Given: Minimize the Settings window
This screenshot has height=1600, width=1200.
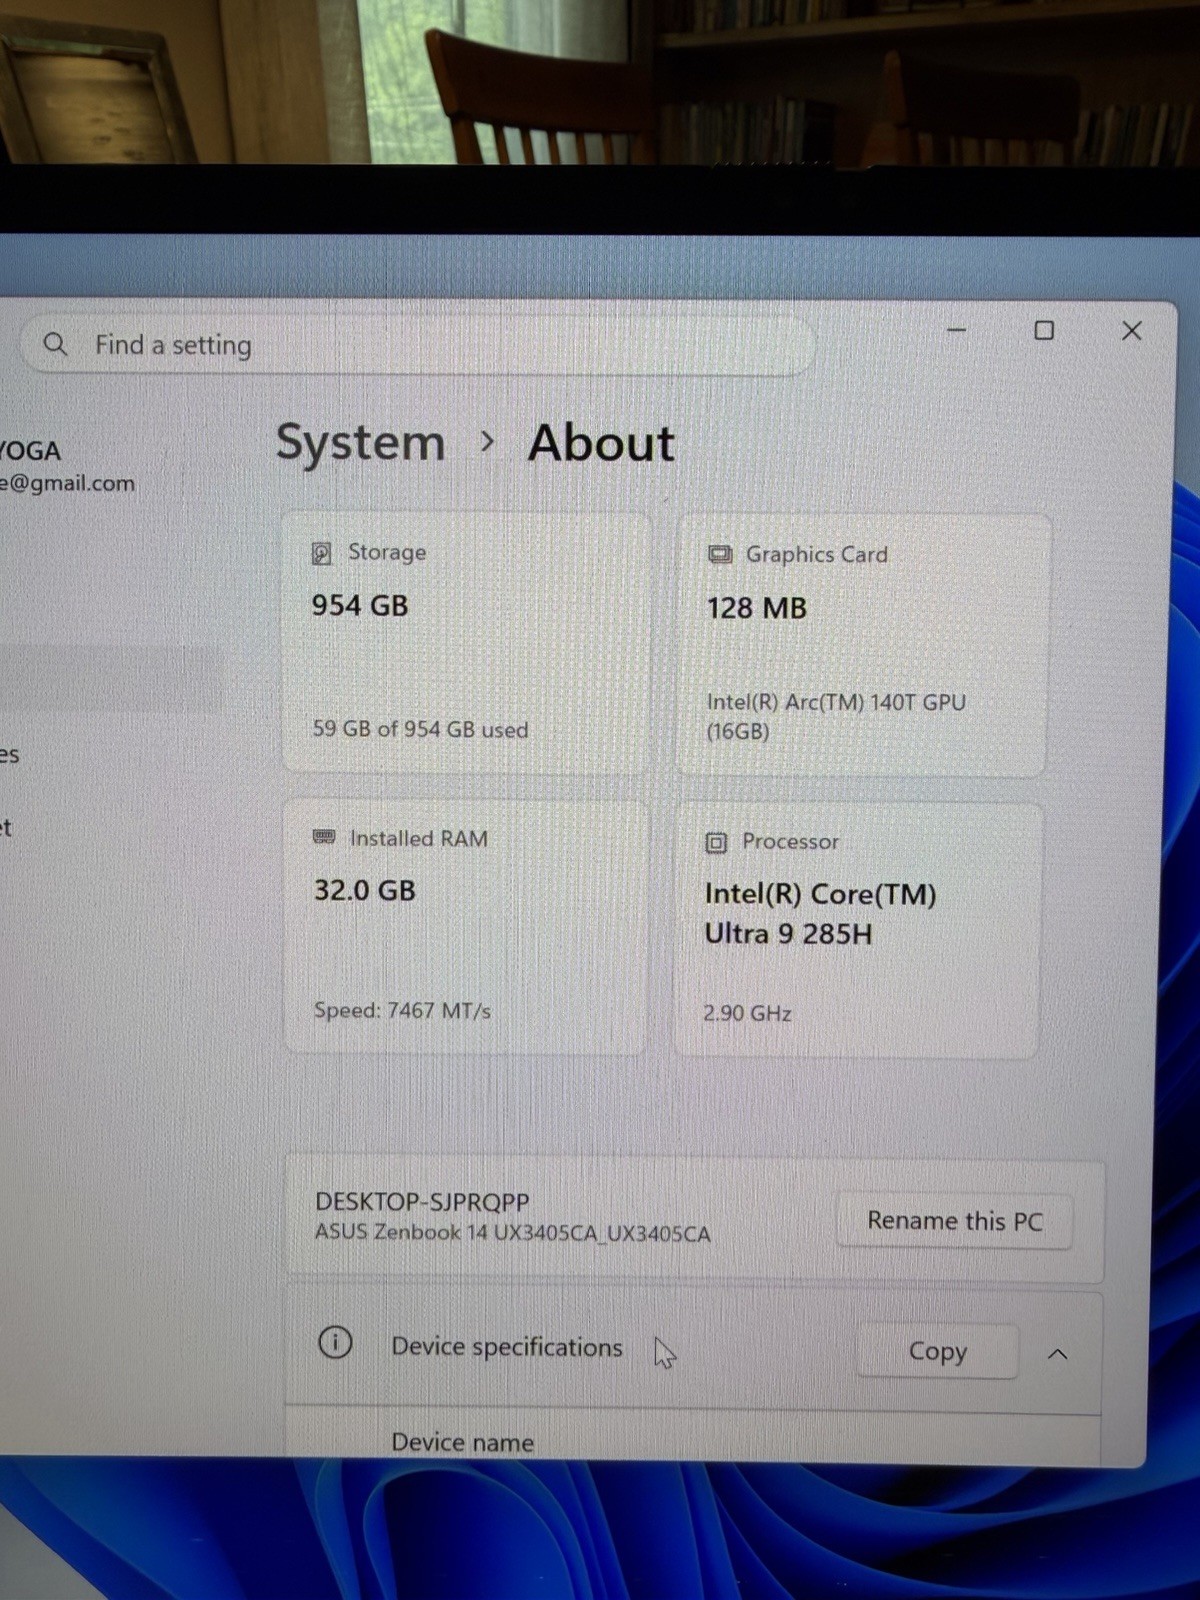Looking at the screenshot, I should (957, 330).
